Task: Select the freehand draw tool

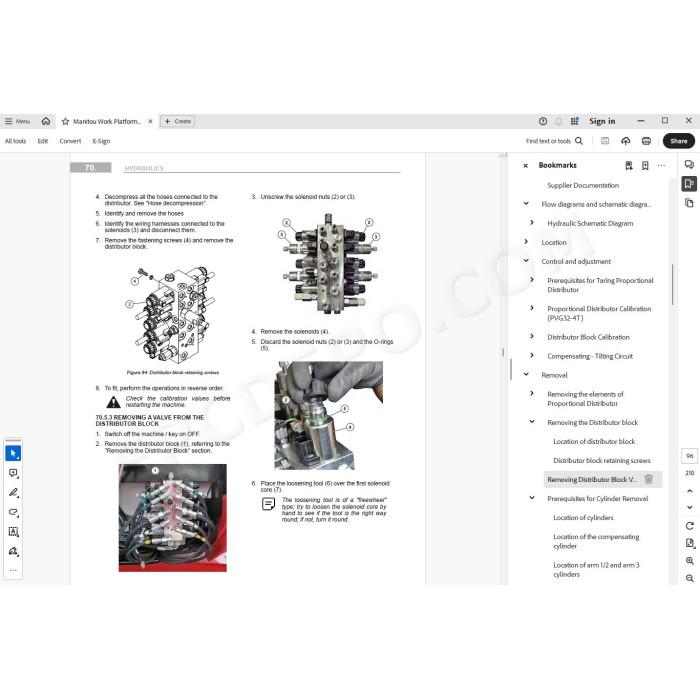Action: pos(13,512)
